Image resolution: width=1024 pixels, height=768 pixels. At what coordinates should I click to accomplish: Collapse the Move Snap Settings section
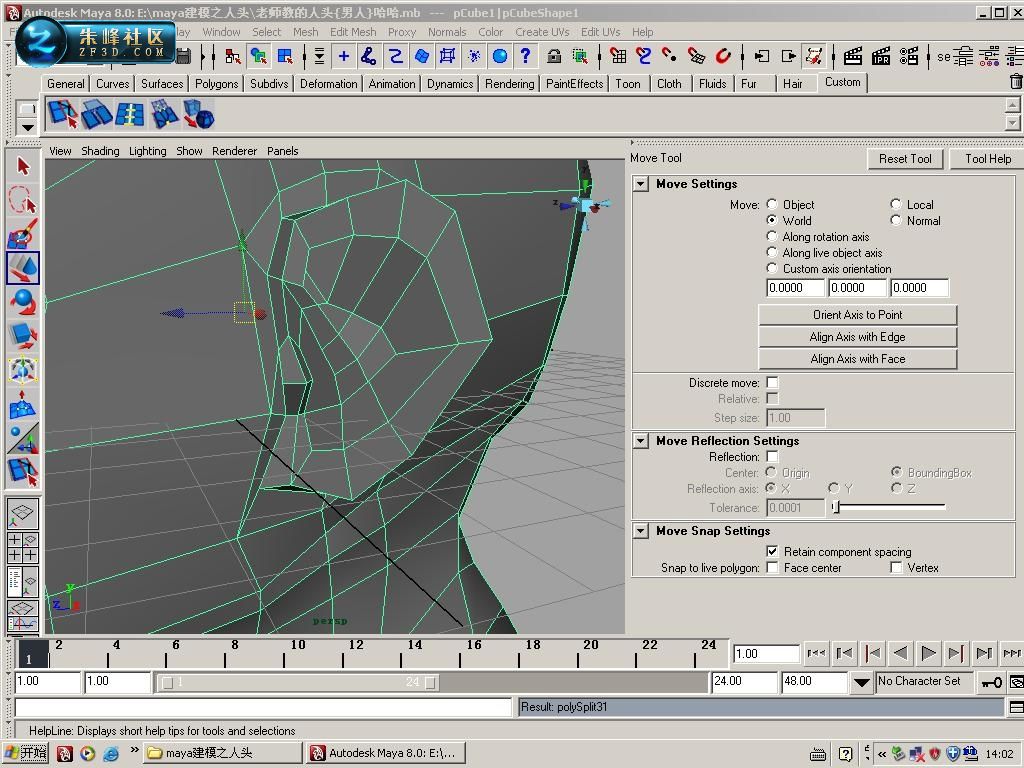click(x=641, y=531)
